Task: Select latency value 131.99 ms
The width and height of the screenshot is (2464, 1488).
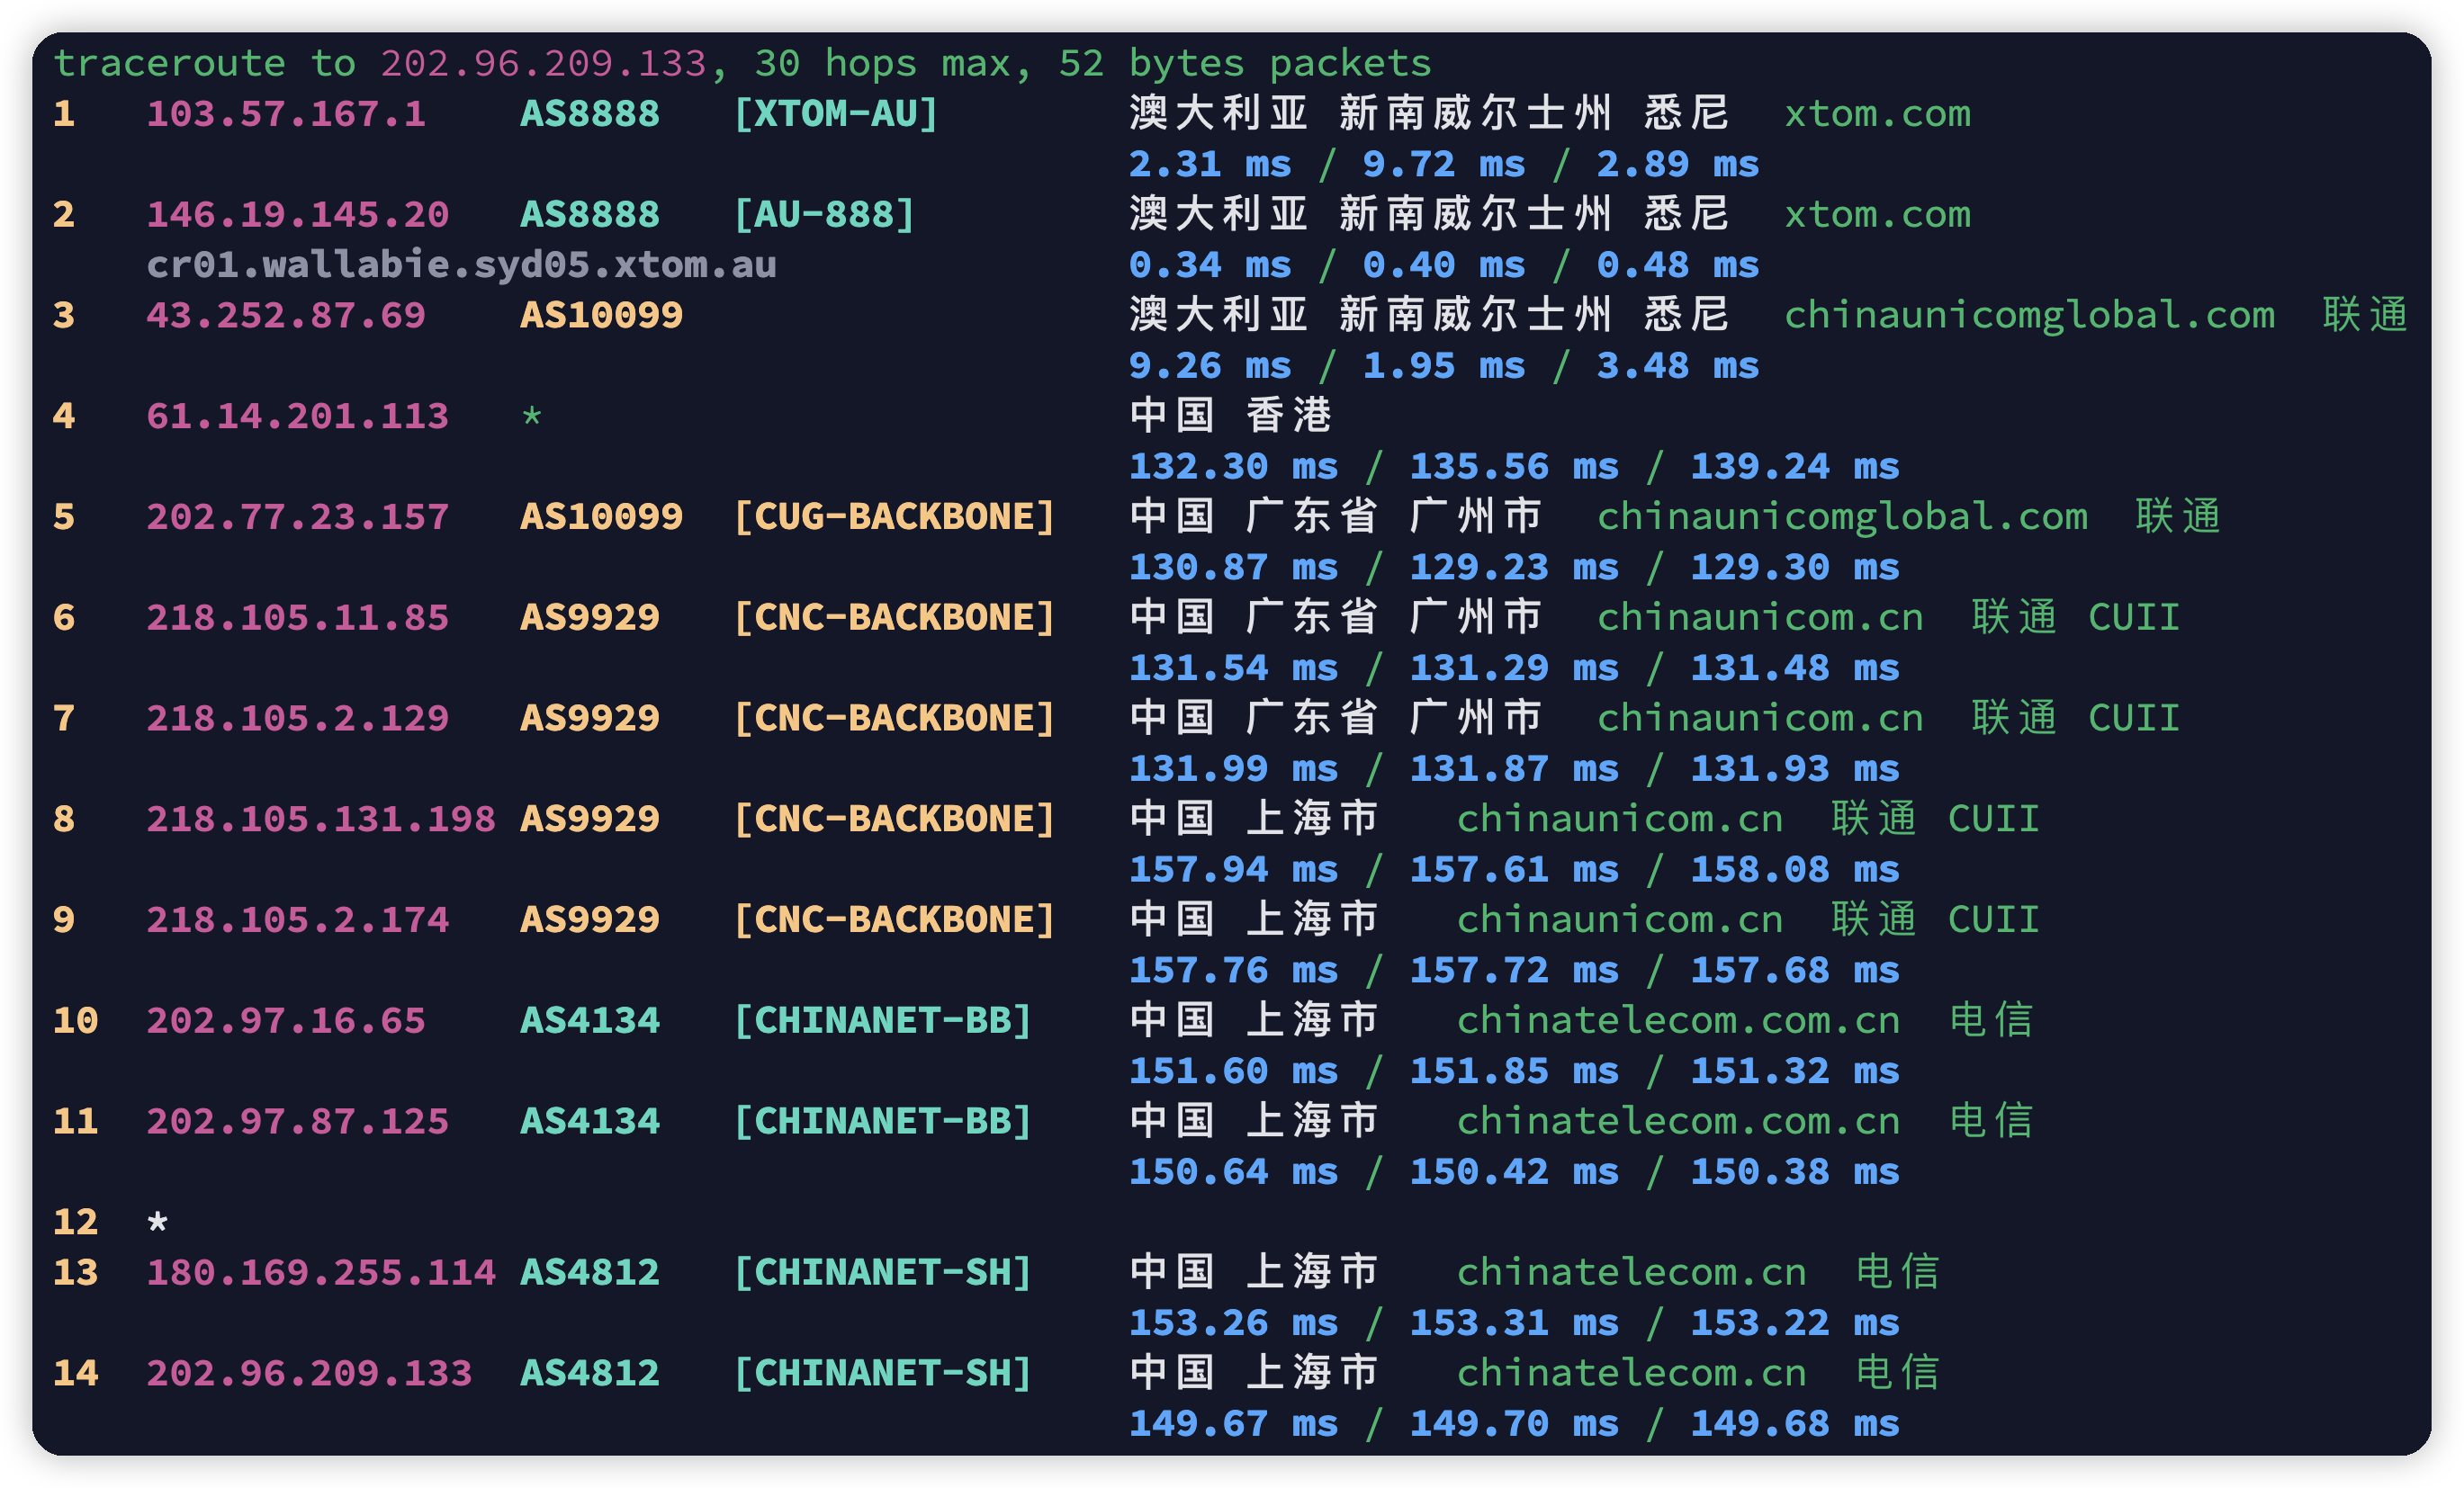Action: tap(1233, 769)
